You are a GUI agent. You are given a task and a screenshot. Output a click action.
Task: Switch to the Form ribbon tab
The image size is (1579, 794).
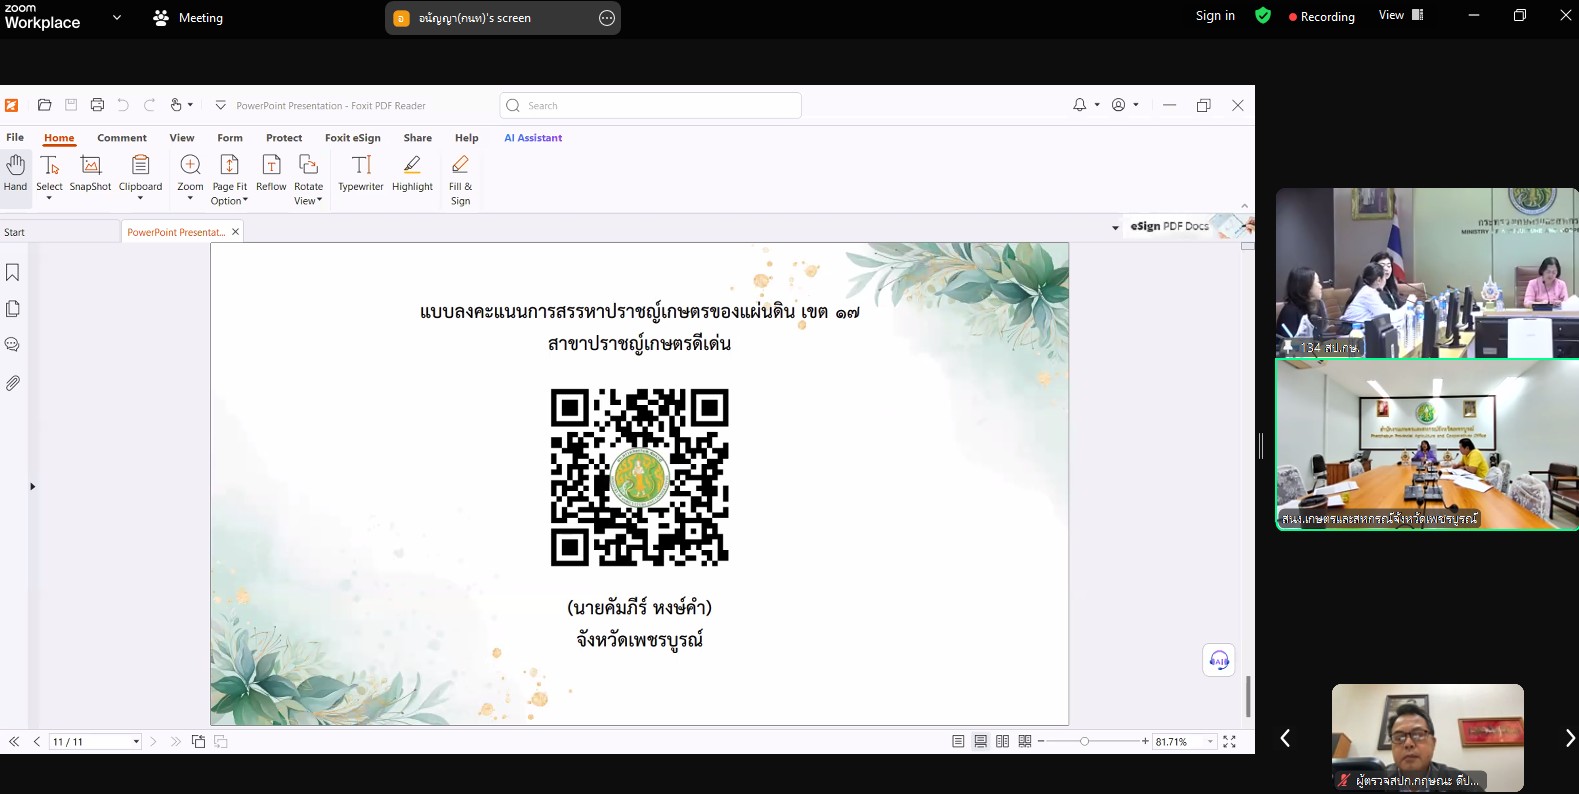tap(230, 138)
